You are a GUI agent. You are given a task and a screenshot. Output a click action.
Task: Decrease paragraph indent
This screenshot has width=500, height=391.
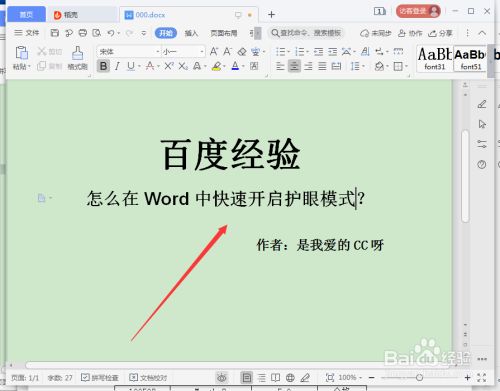tap(319, 51)
